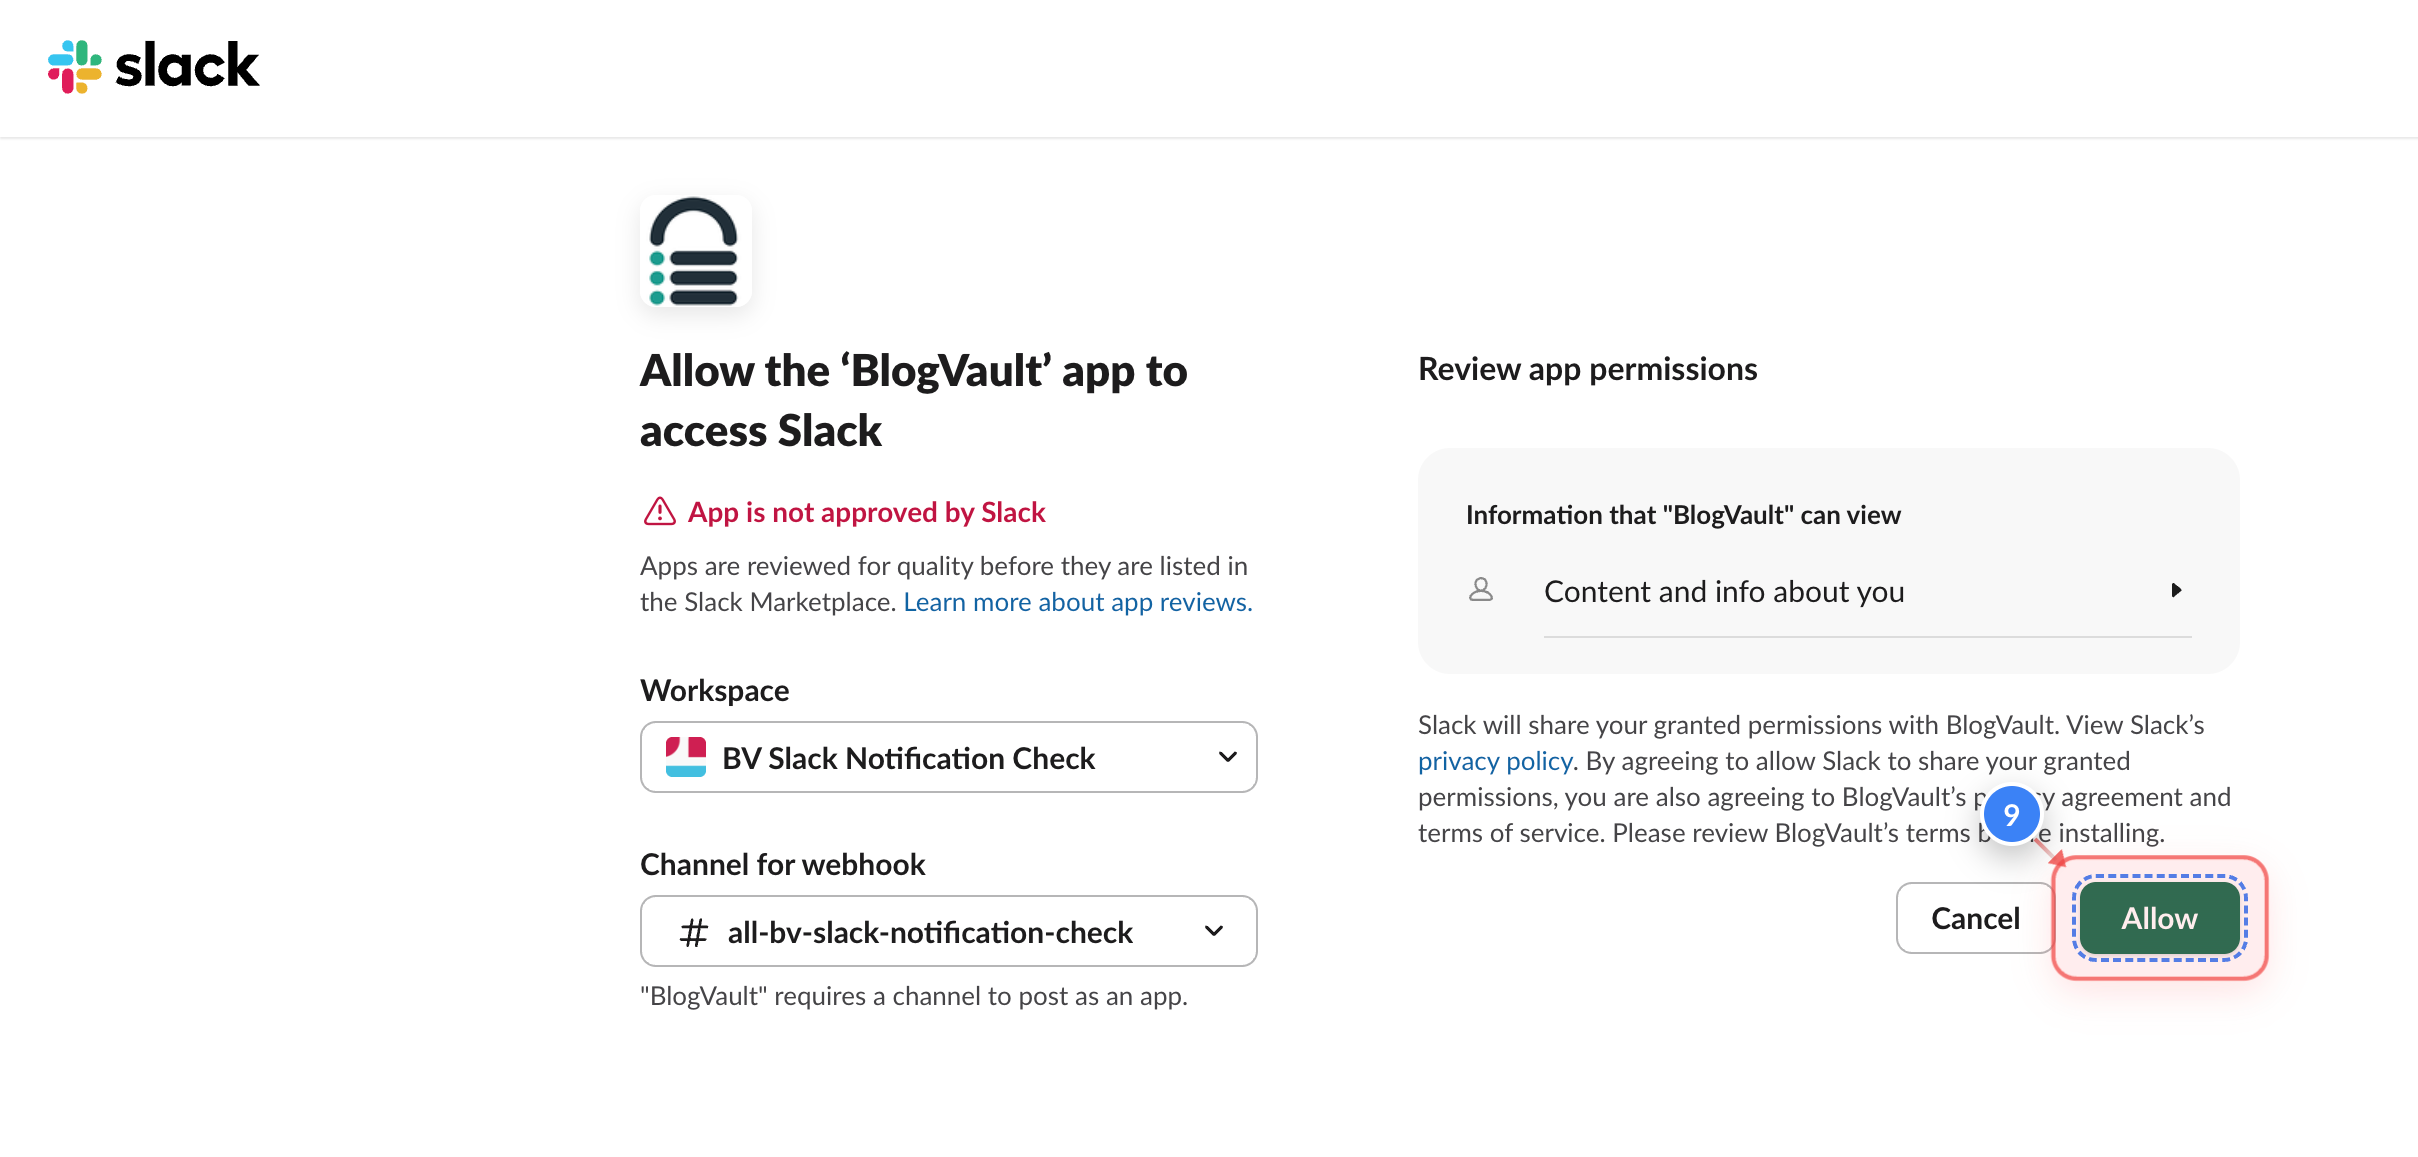Click the person icon next to permissions info
This screenshot has width=2418, height=1157.
(1480, 590)
